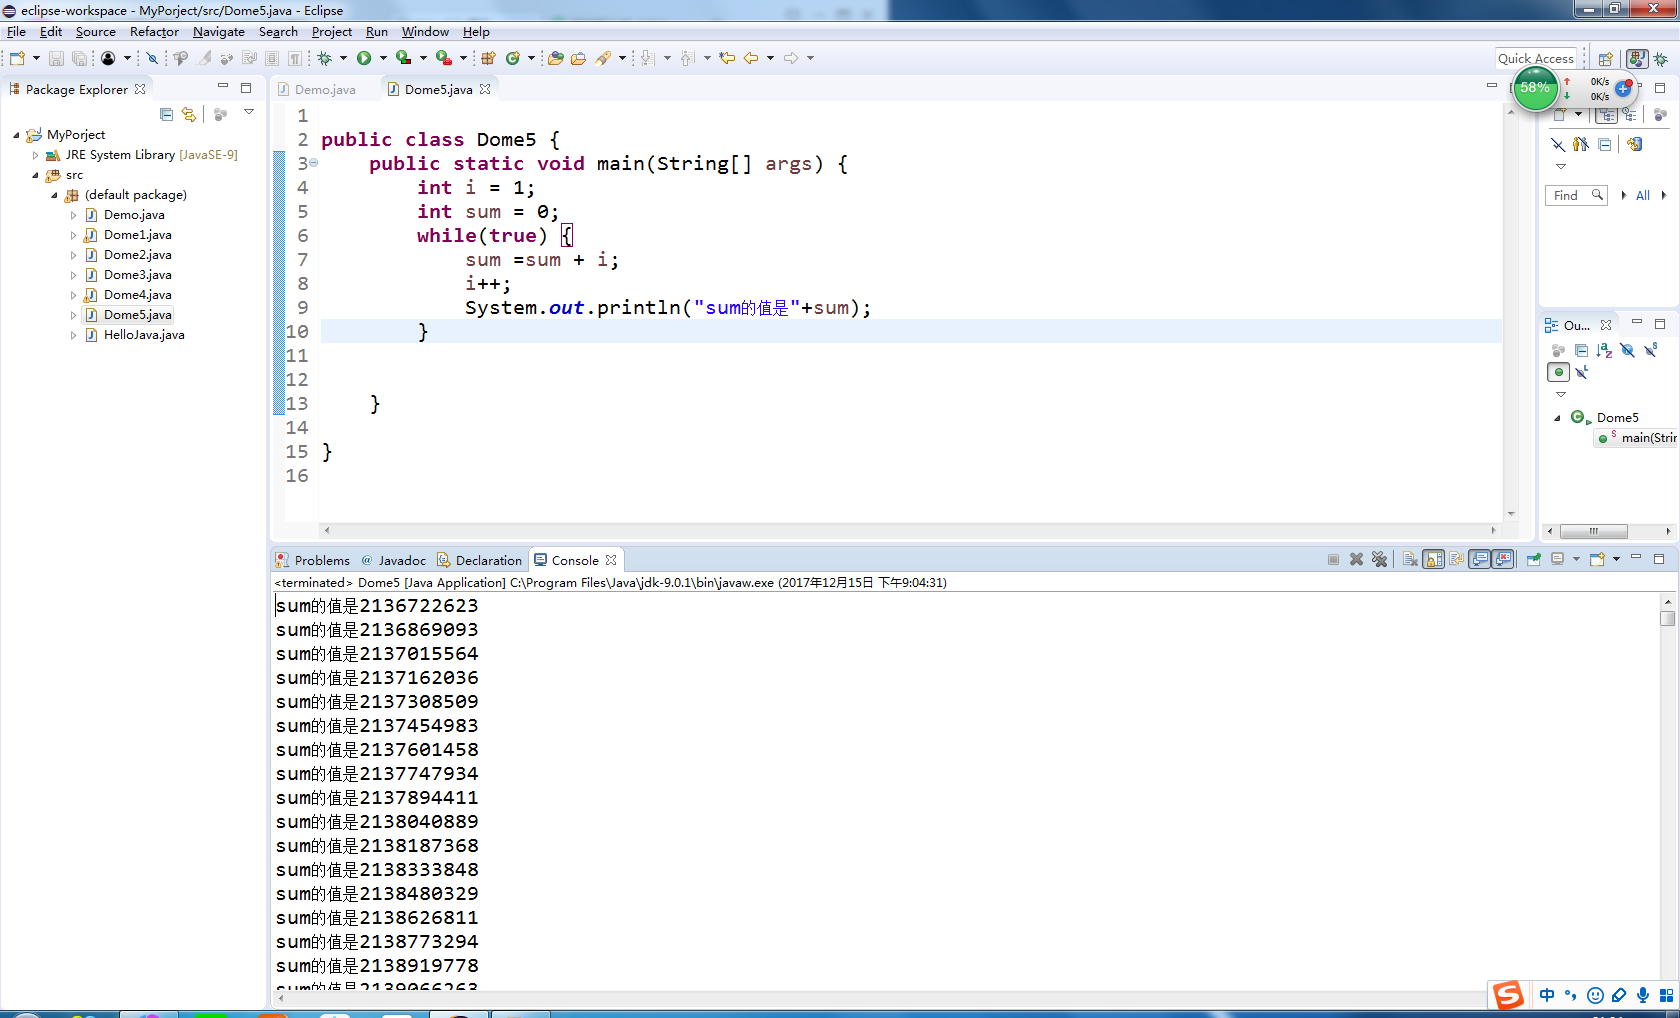Open the Refactor menu
Viewport: 1680px width, 1018px height.
point(154,32)
